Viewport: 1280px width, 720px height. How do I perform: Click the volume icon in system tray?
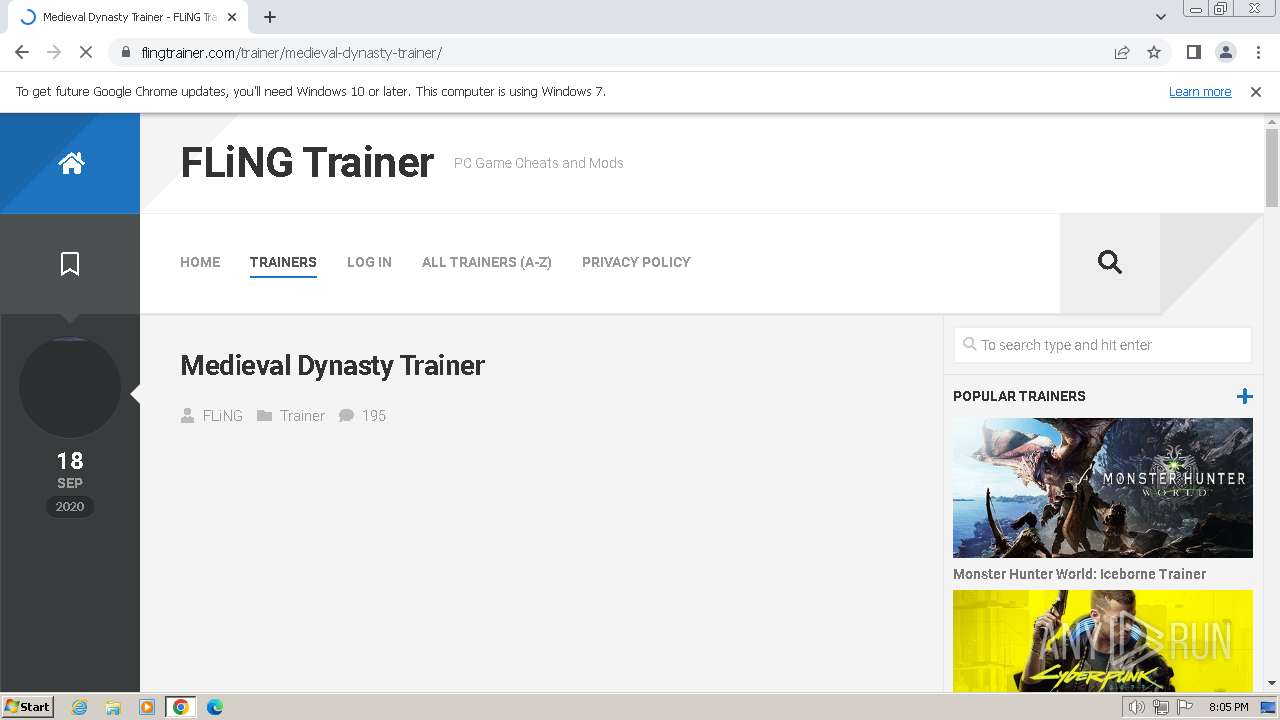point(1137,707)
